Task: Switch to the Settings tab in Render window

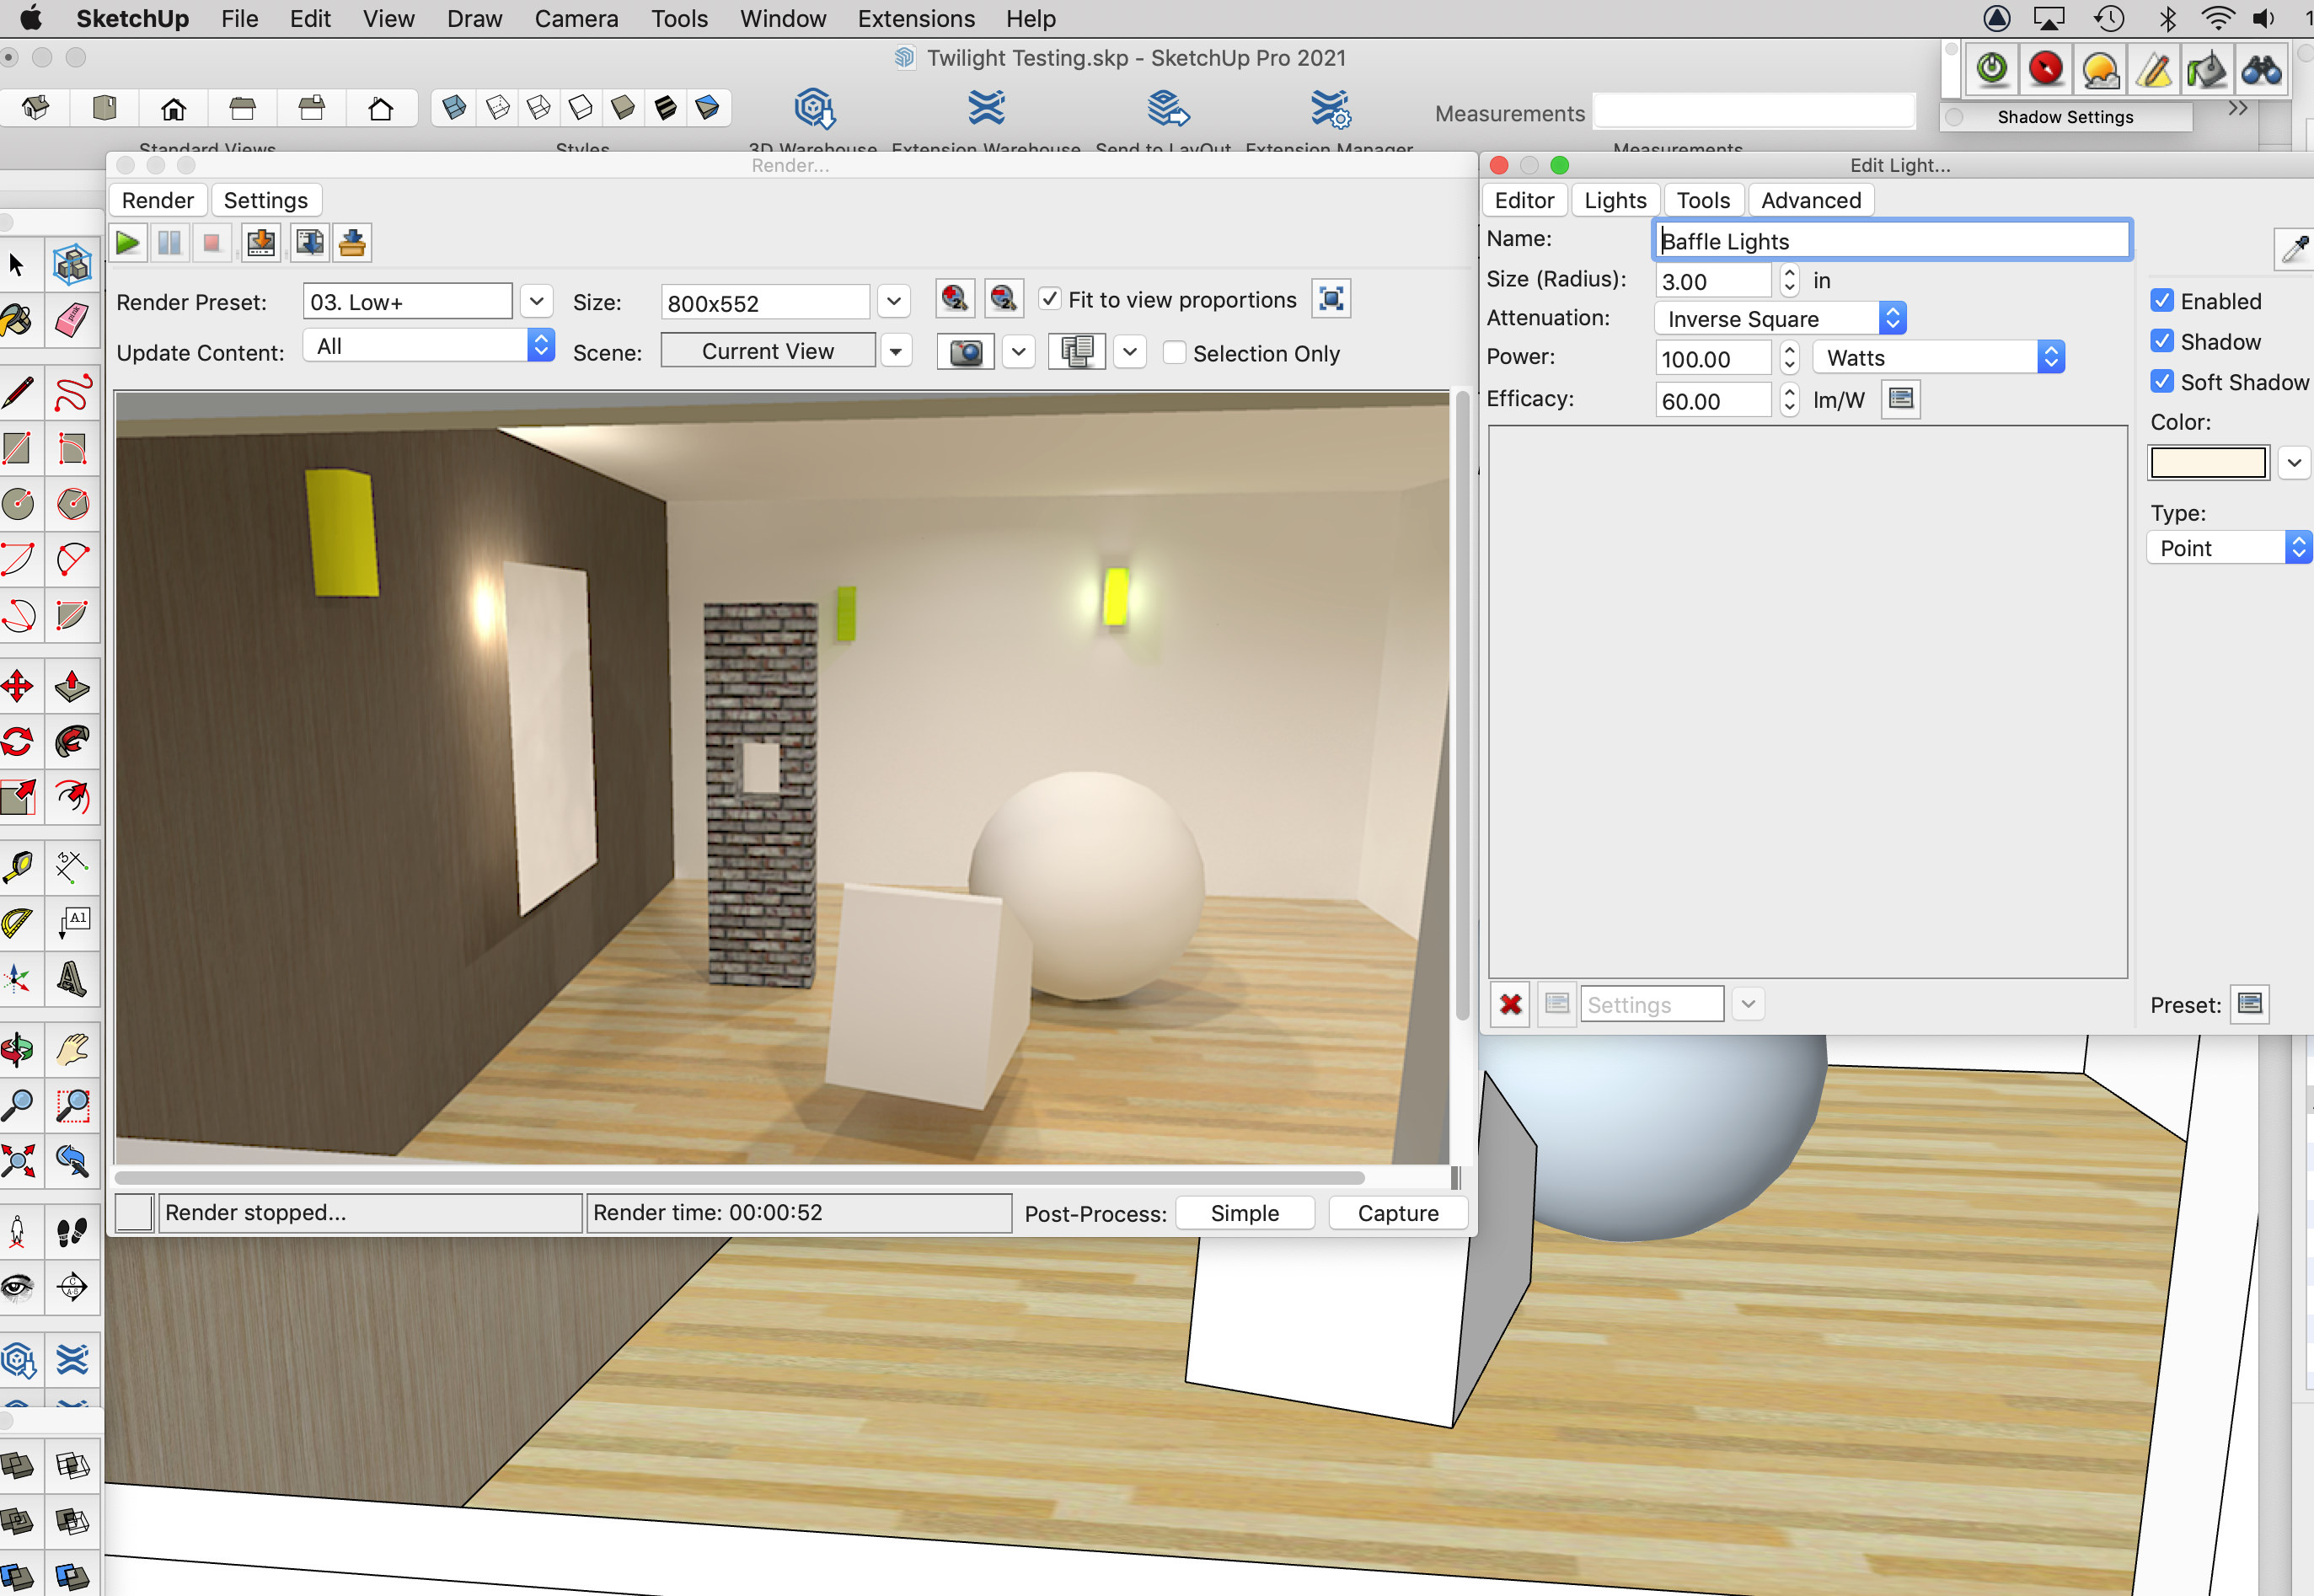Action: [x=266, y=200]
